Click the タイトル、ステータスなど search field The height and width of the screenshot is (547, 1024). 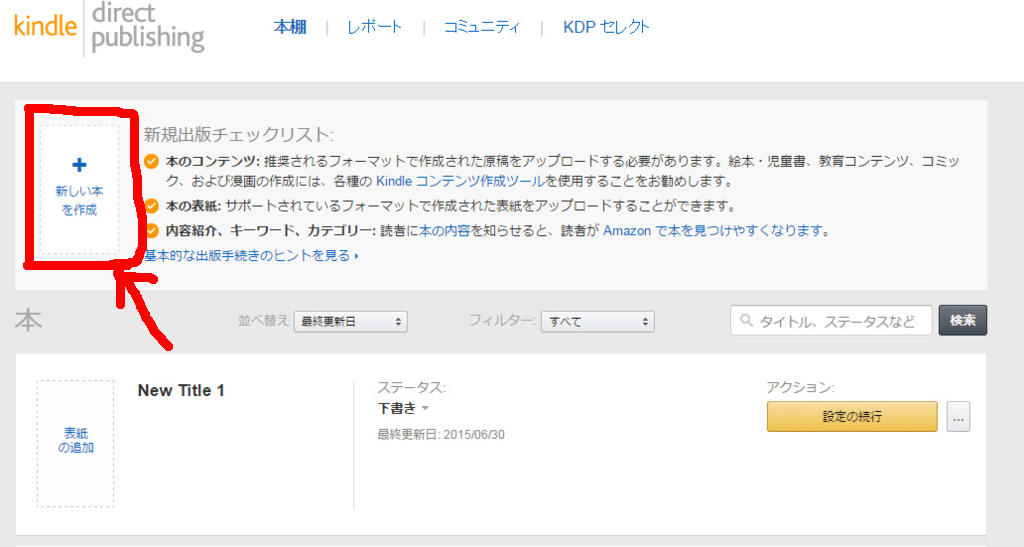pyautogui.click(x=831, y=320)
